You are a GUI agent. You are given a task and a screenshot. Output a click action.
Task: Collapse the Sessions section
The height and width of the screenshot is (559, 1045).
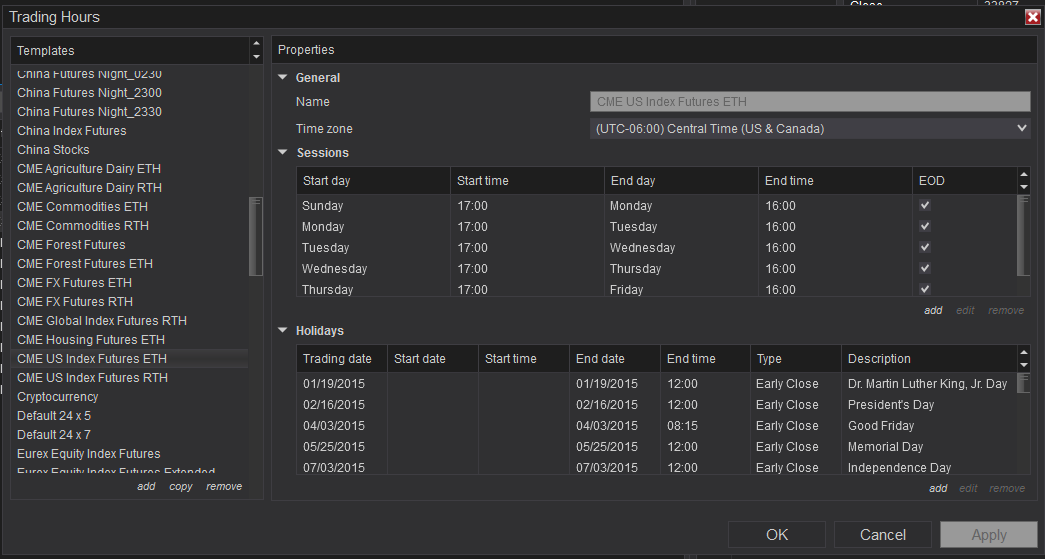tap(283, 153)
